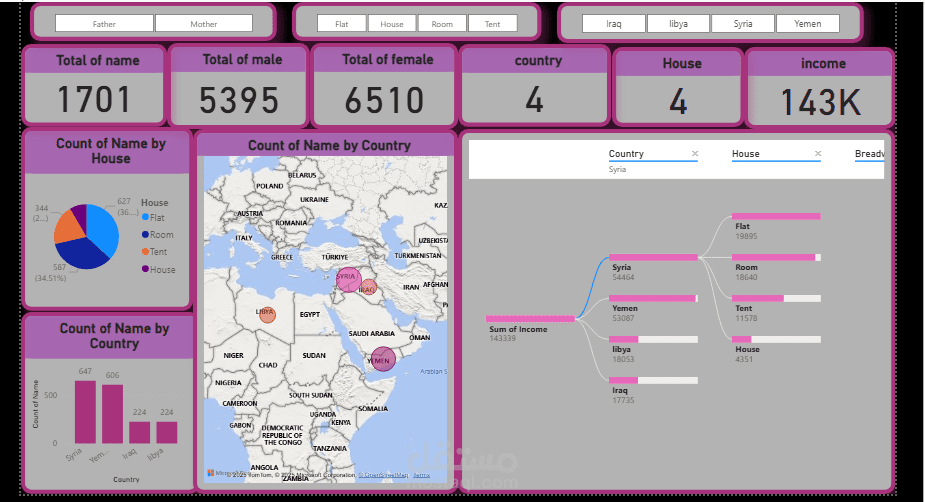Click the Total of name card value 1701
This screenshot has height=502, width=925.
pyautogui.click(x=94, y=99)
